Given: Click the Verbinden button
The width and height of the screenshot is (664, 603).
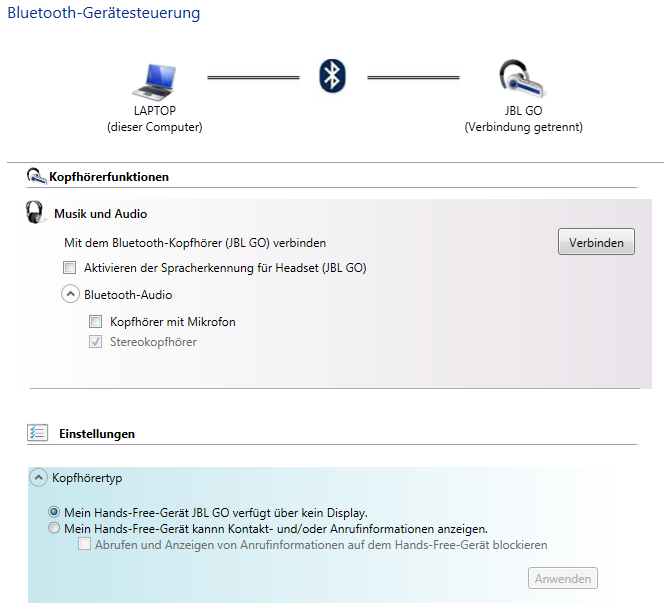Looking at the screenshot, I should tap(596, 242).
